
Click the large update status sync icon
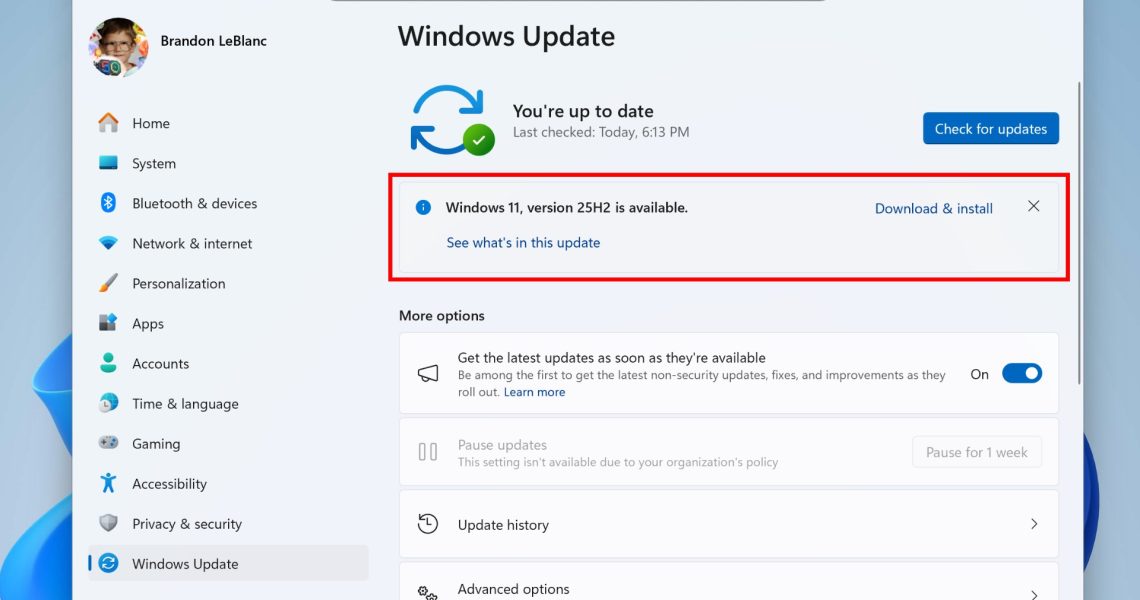click(452, 120)
